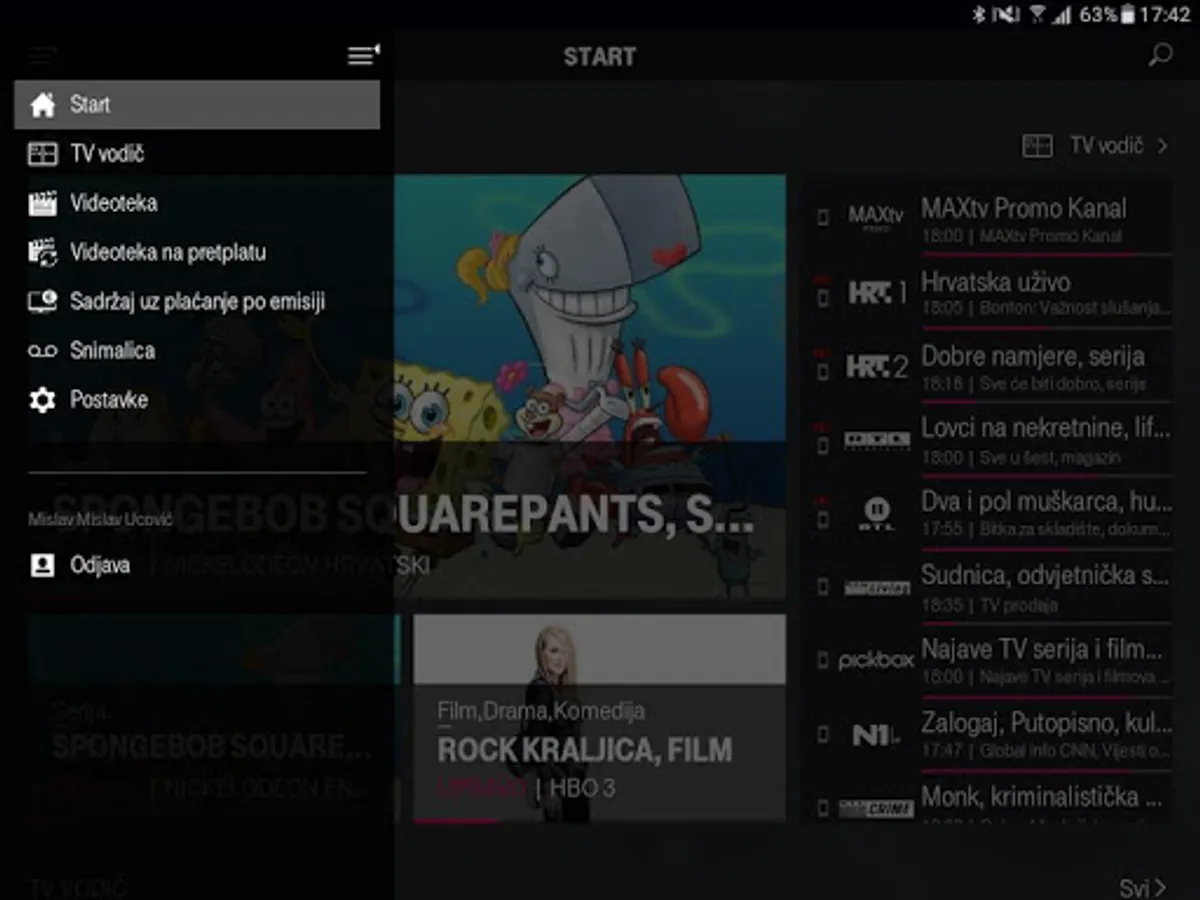1200x900 pixels.
Task: Tap the phone icon next to pickbox
Action: [x=823, y=661]
